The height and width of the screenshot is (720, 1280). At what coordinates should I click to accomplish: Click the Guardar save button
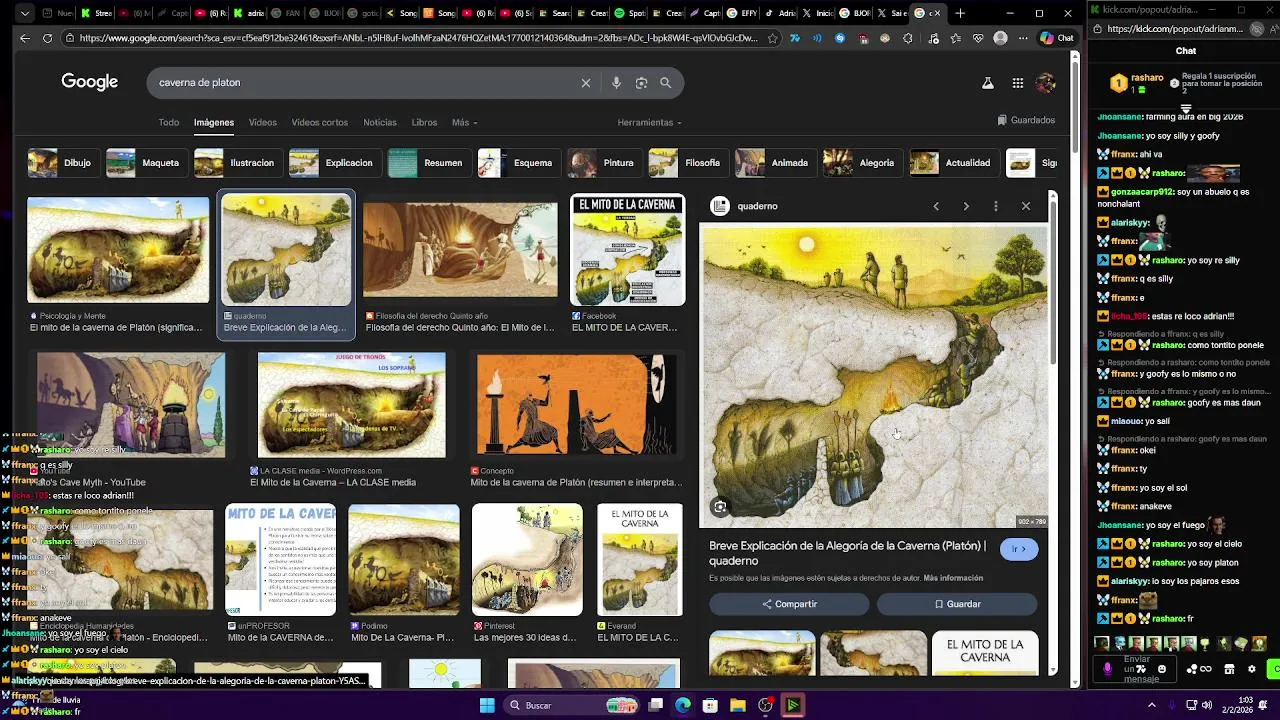[957, 604]
